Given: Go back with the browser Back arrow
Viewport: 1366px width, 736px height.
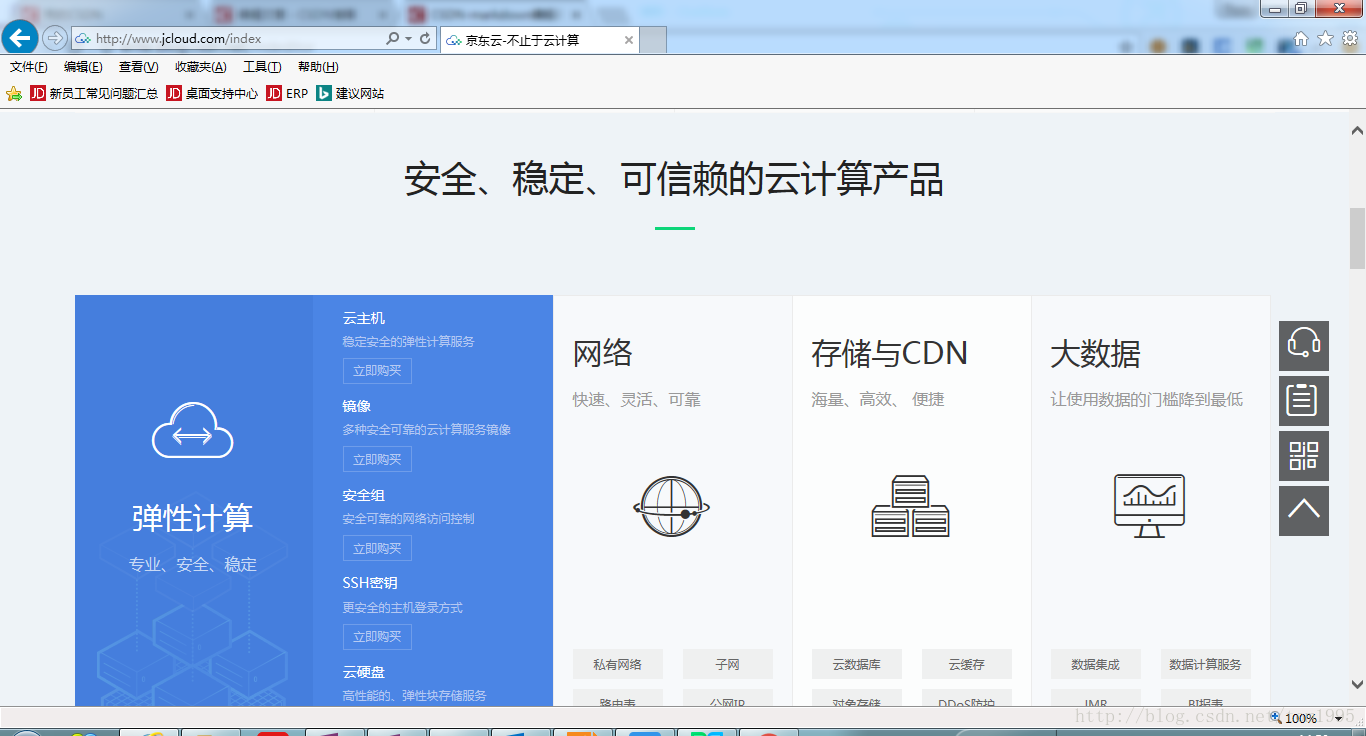Looking at the screenshot, I should point(20,38).
